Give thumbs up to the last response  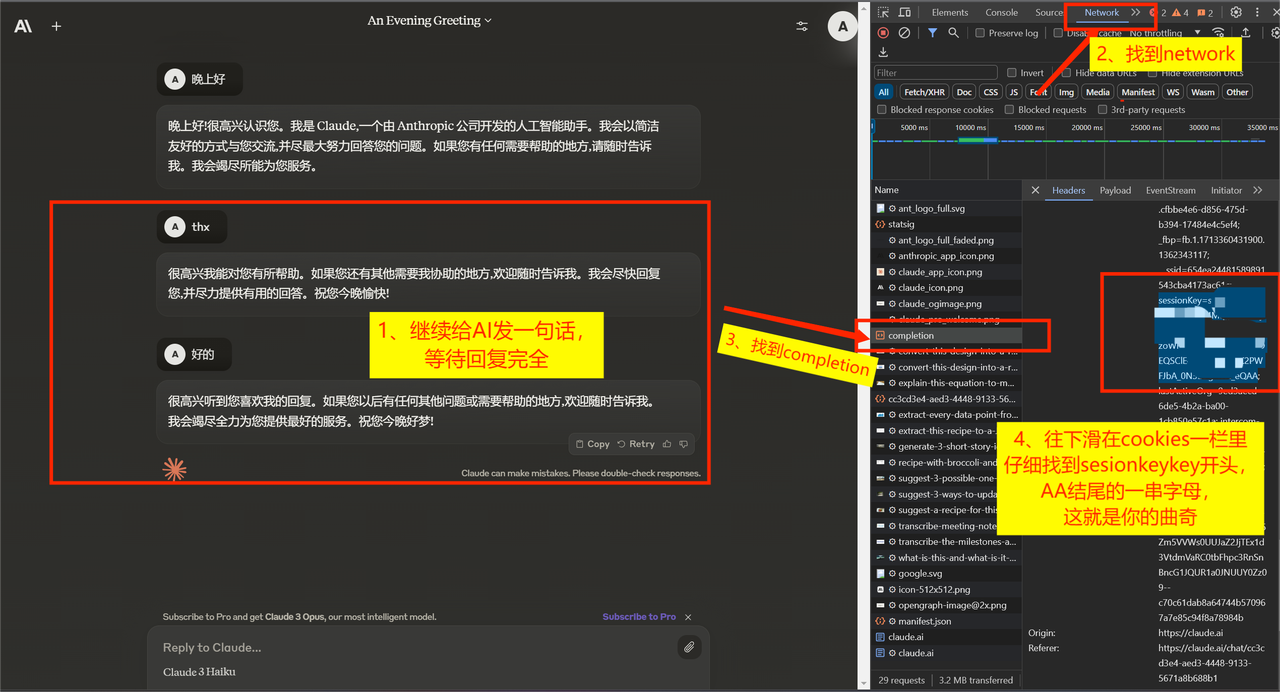668,444
